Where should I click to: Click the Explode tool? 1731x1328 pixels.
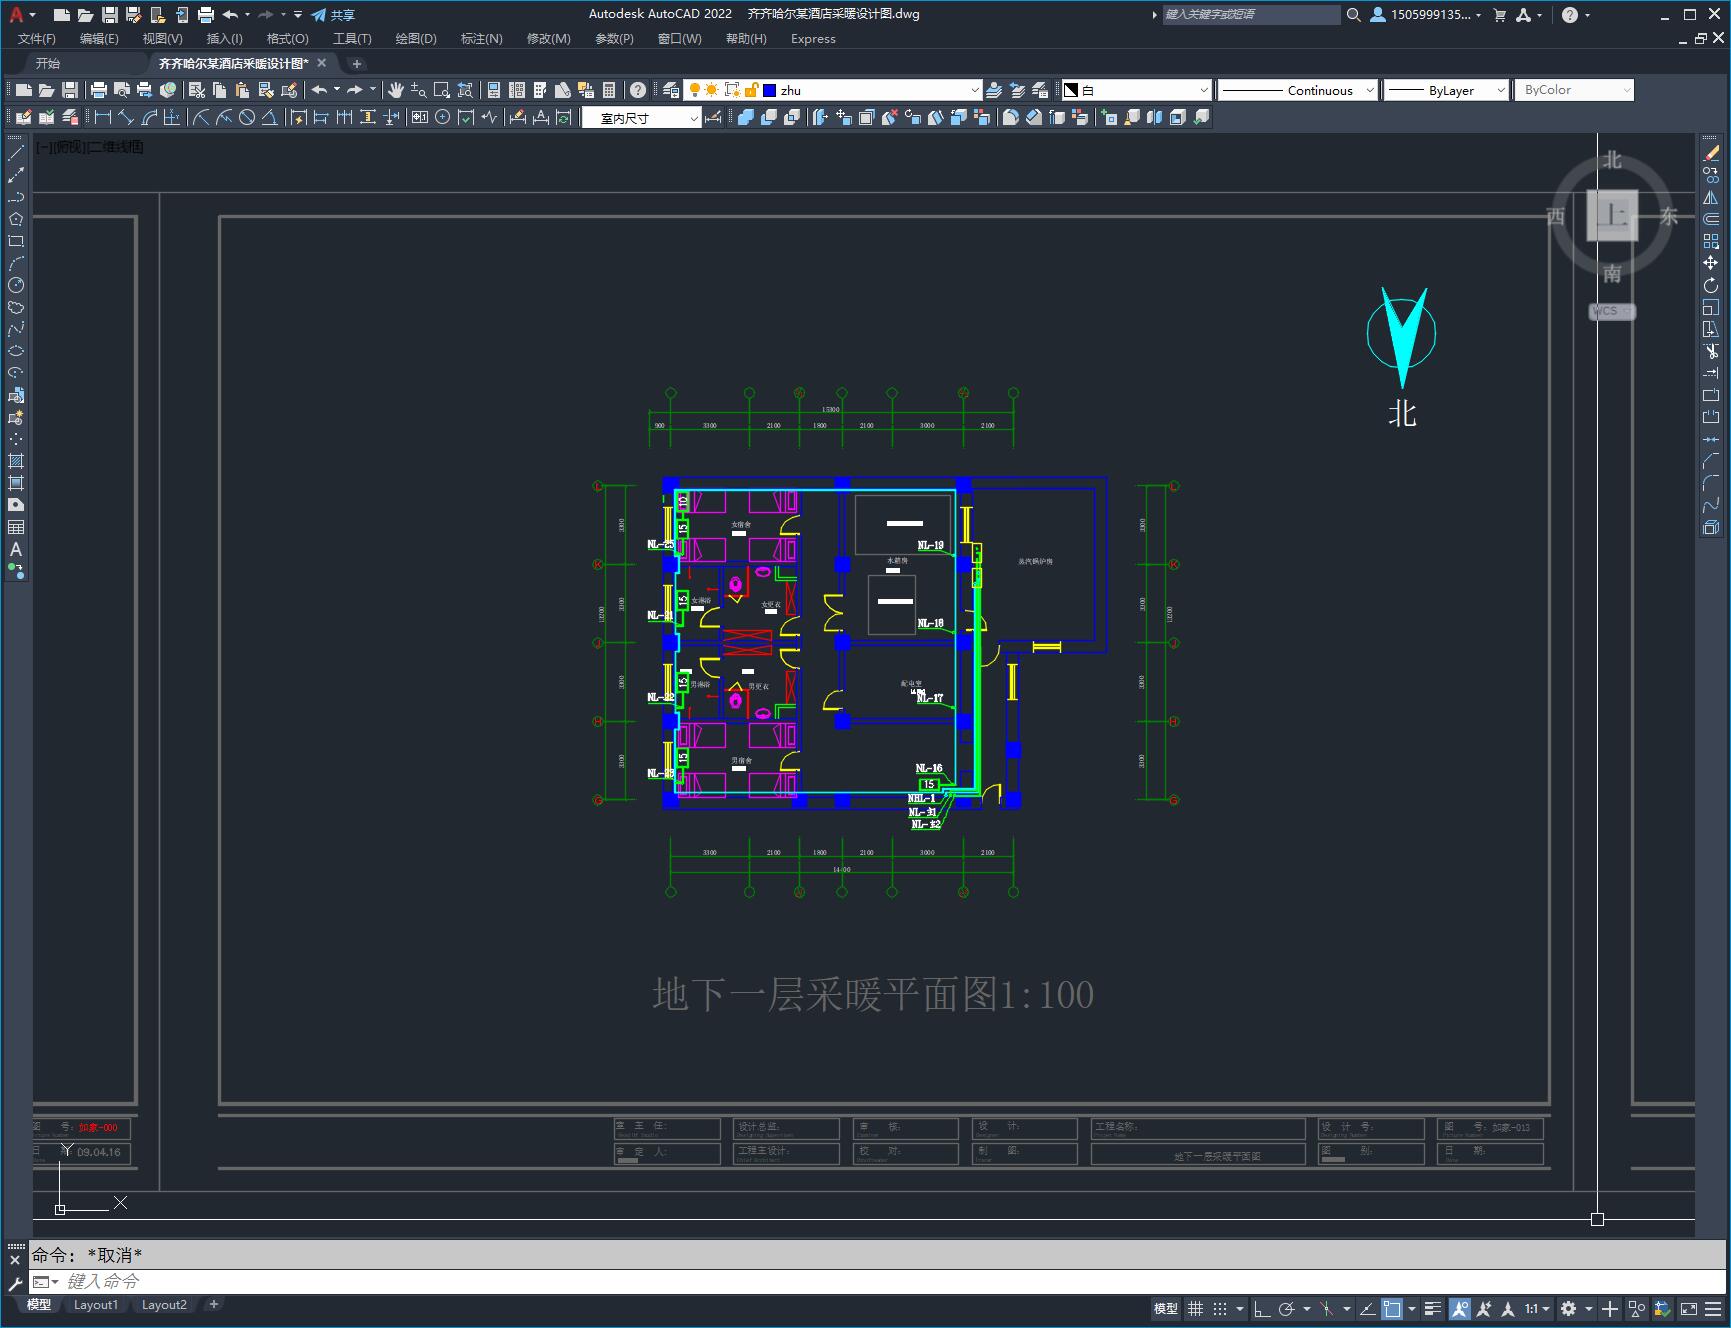[x=1711, y=527]
